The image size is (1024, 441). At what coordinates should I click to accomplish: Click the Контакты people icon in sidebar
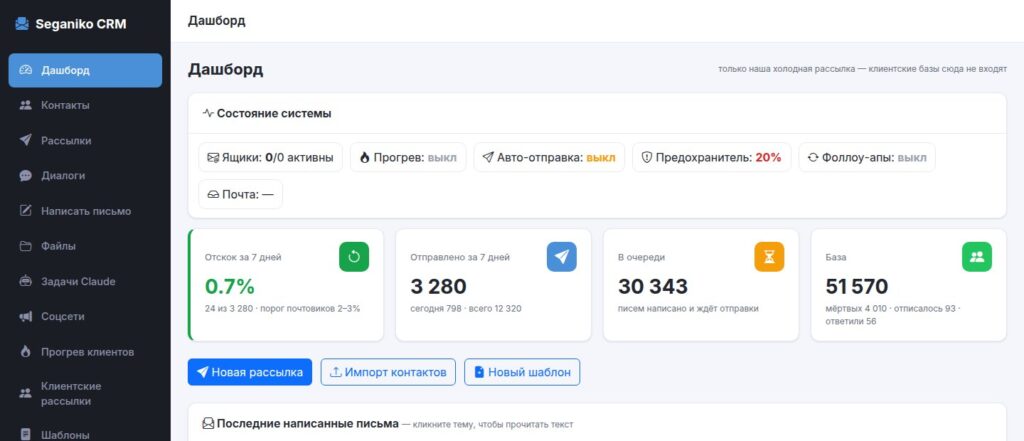(x=25, y=105)
